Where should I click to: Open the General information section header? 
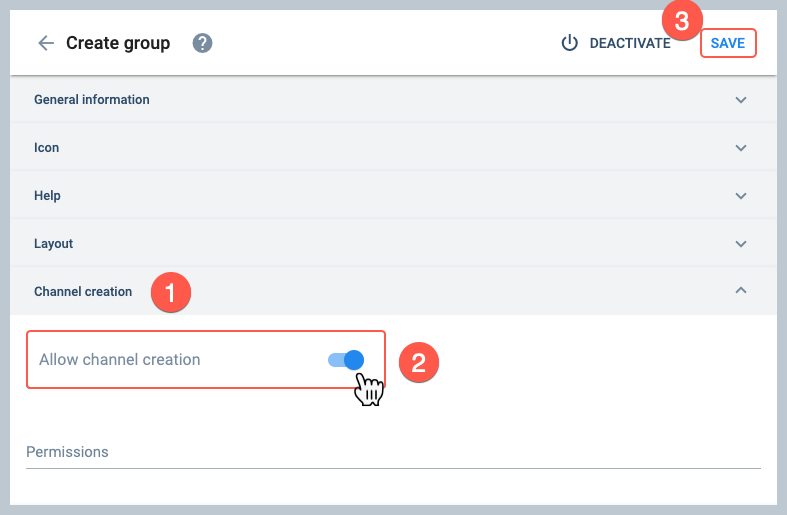(393, 99)
